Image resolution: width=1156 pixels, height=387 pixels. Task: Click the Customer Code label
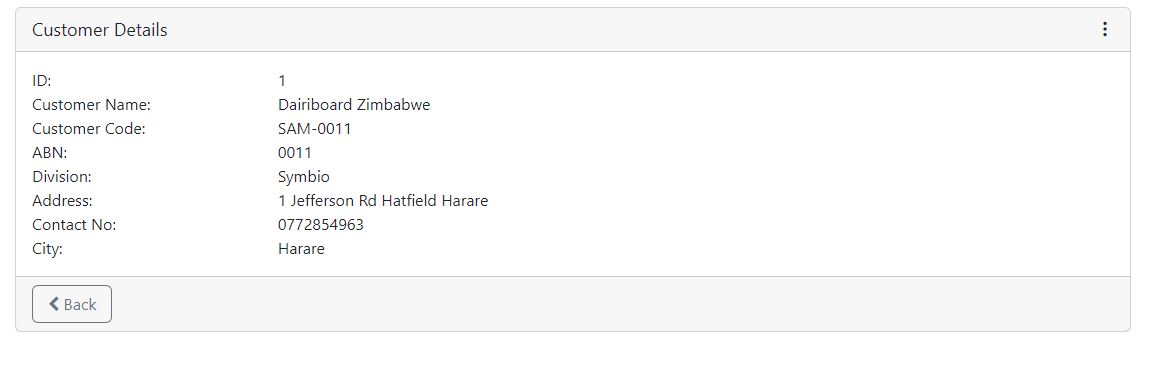click(x=89, y=129)
